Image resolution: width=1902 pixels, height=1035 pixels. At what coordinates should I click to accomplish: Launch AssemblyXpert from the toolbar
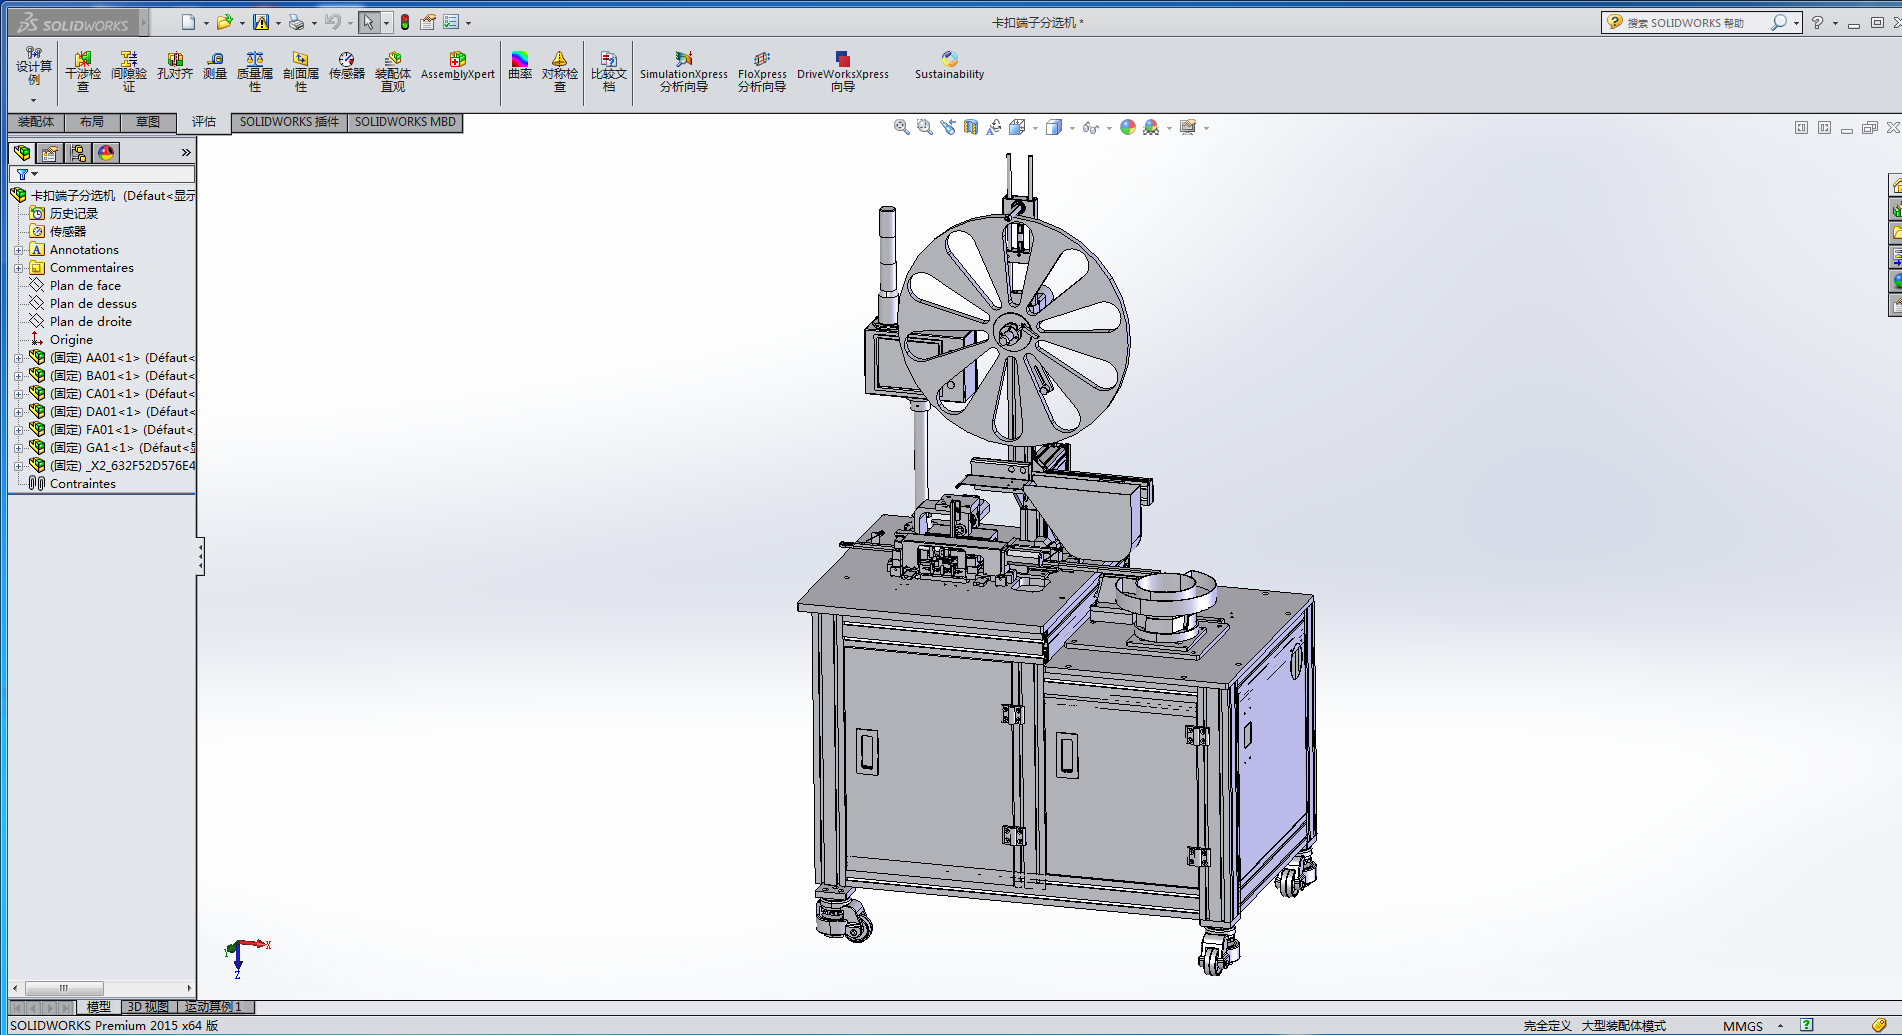[x=457, y=66]
